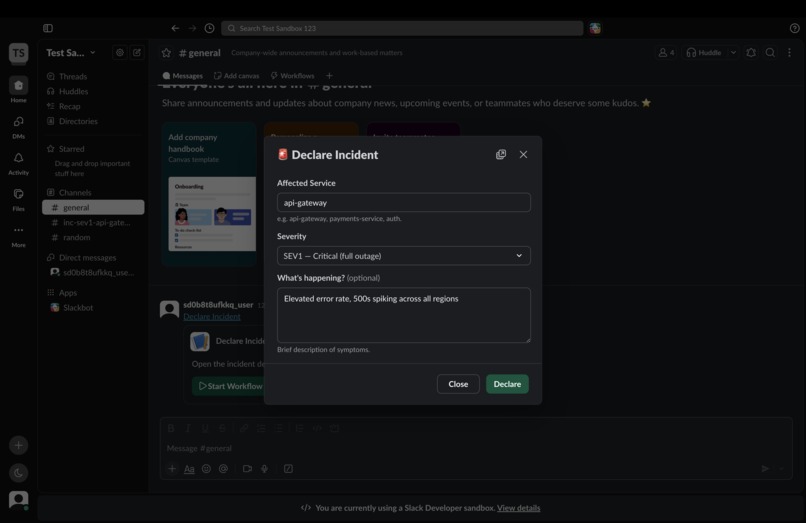
Task: Open the inc-sev1-api-gate... channel
Action: (93, 222)
